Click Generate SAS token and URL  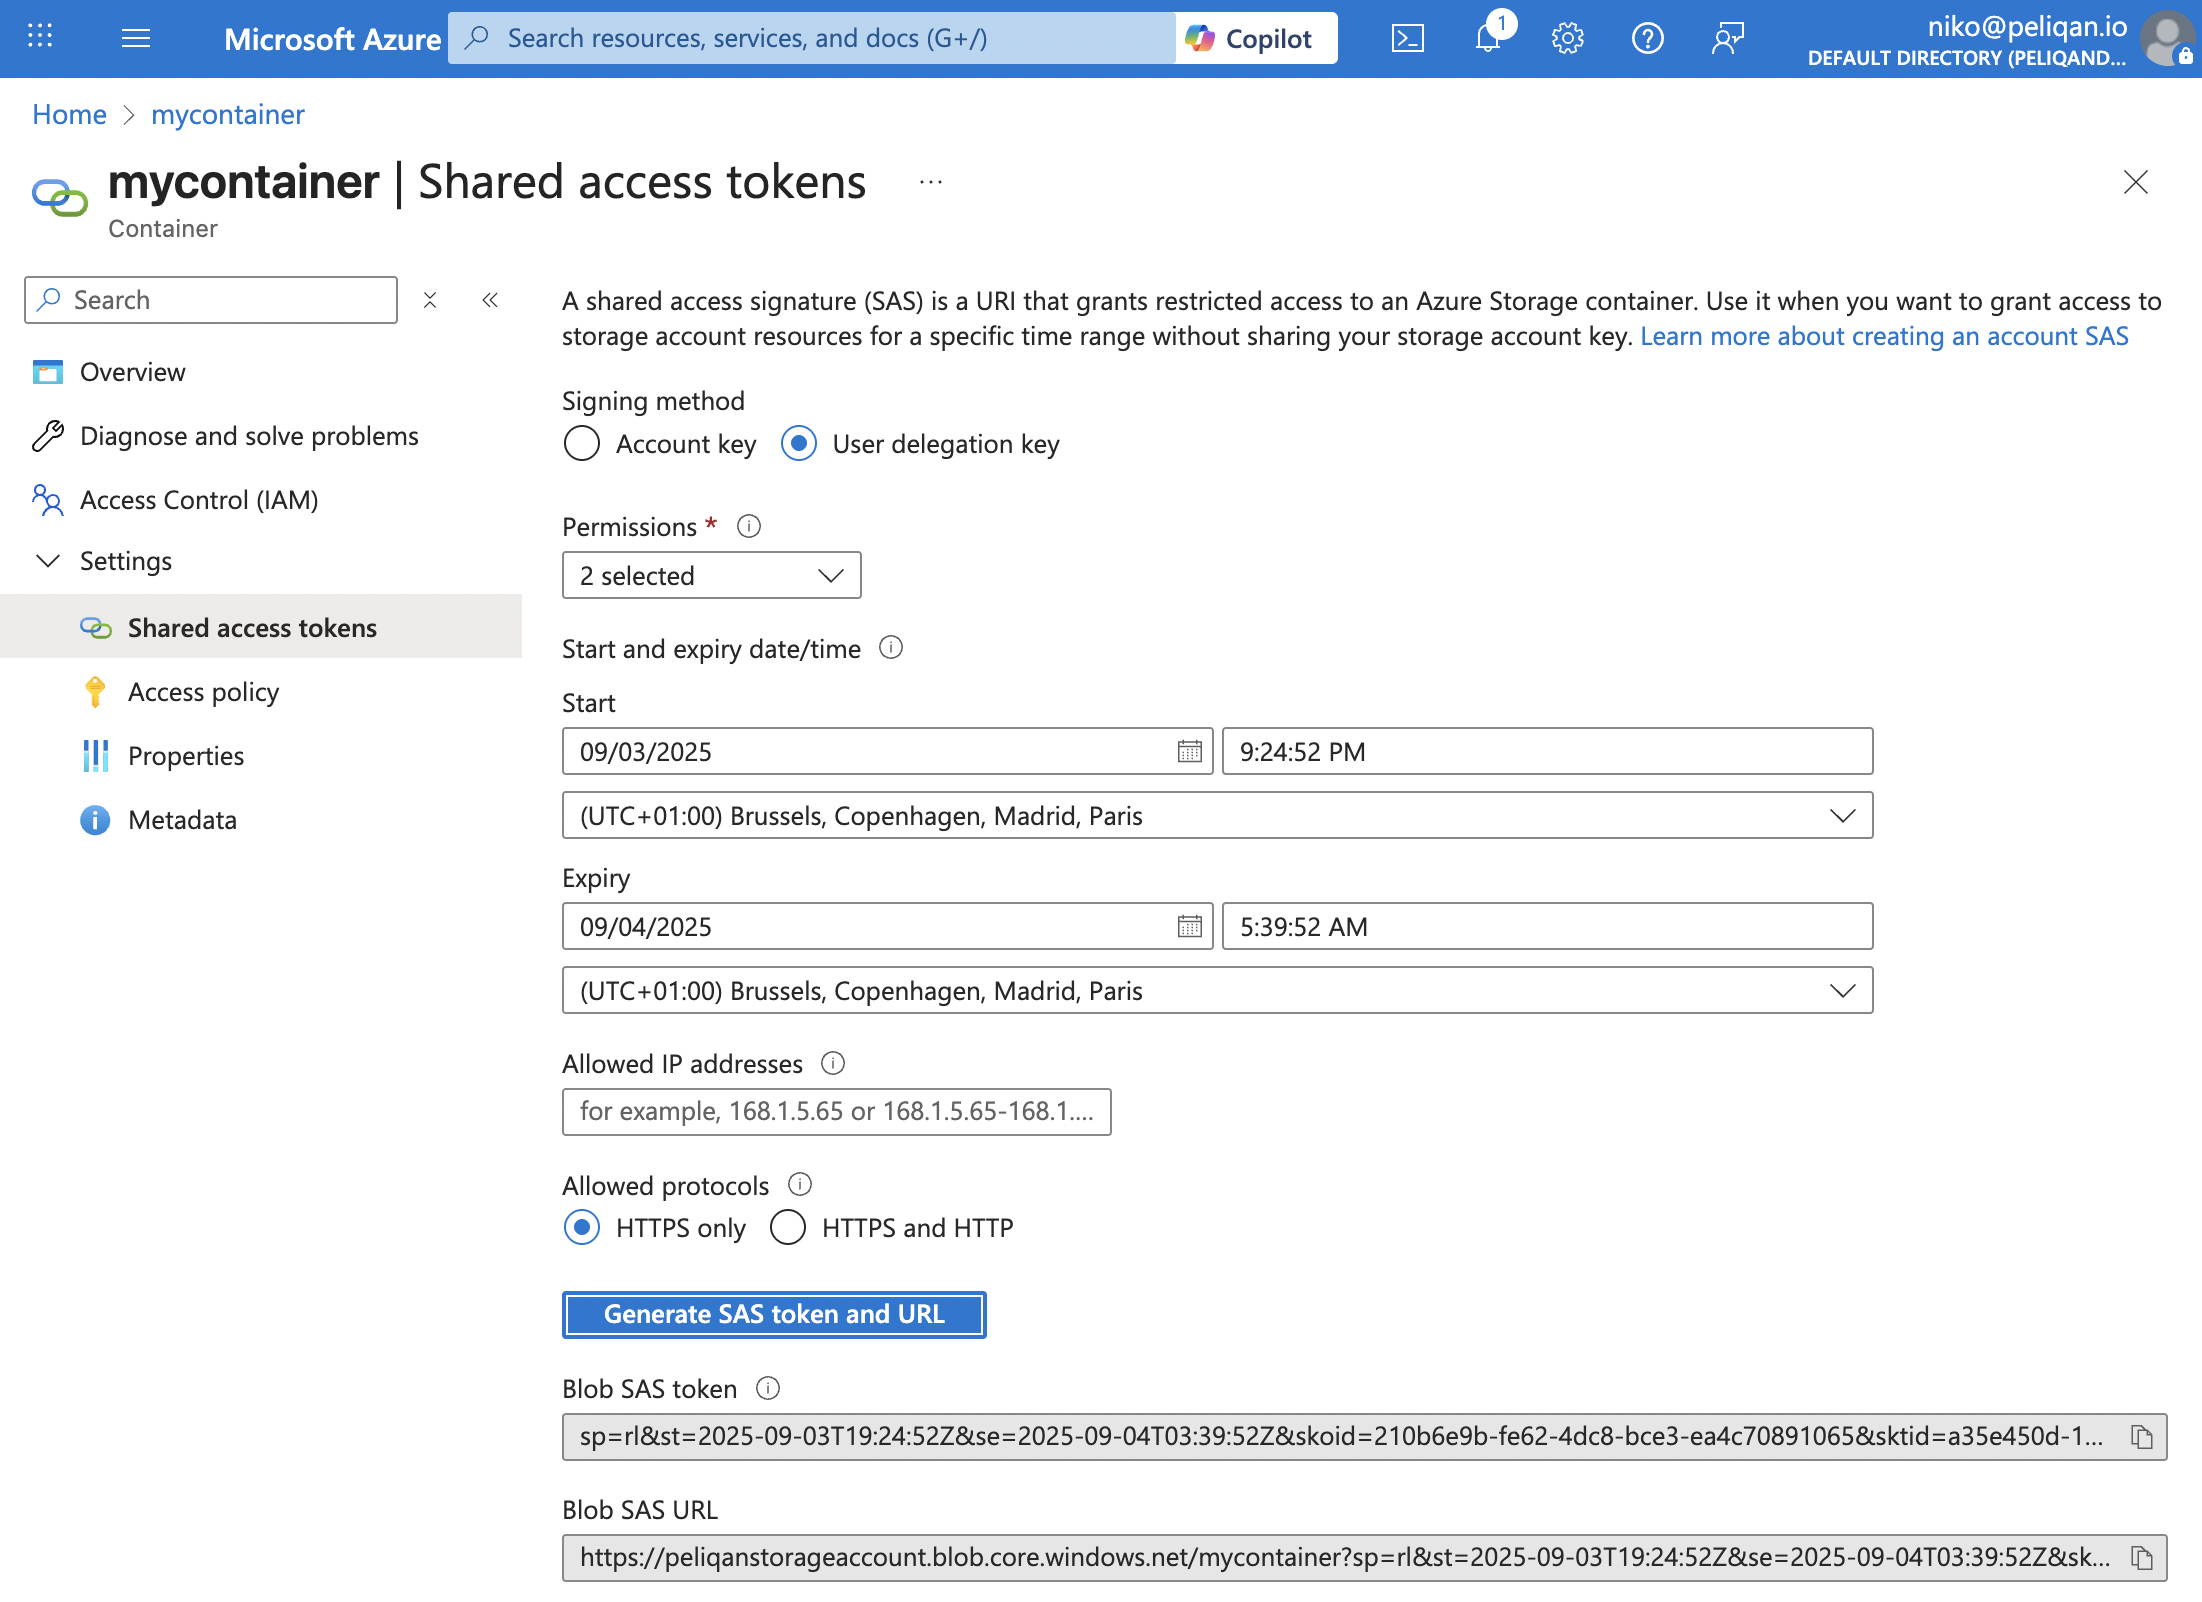774,1314
